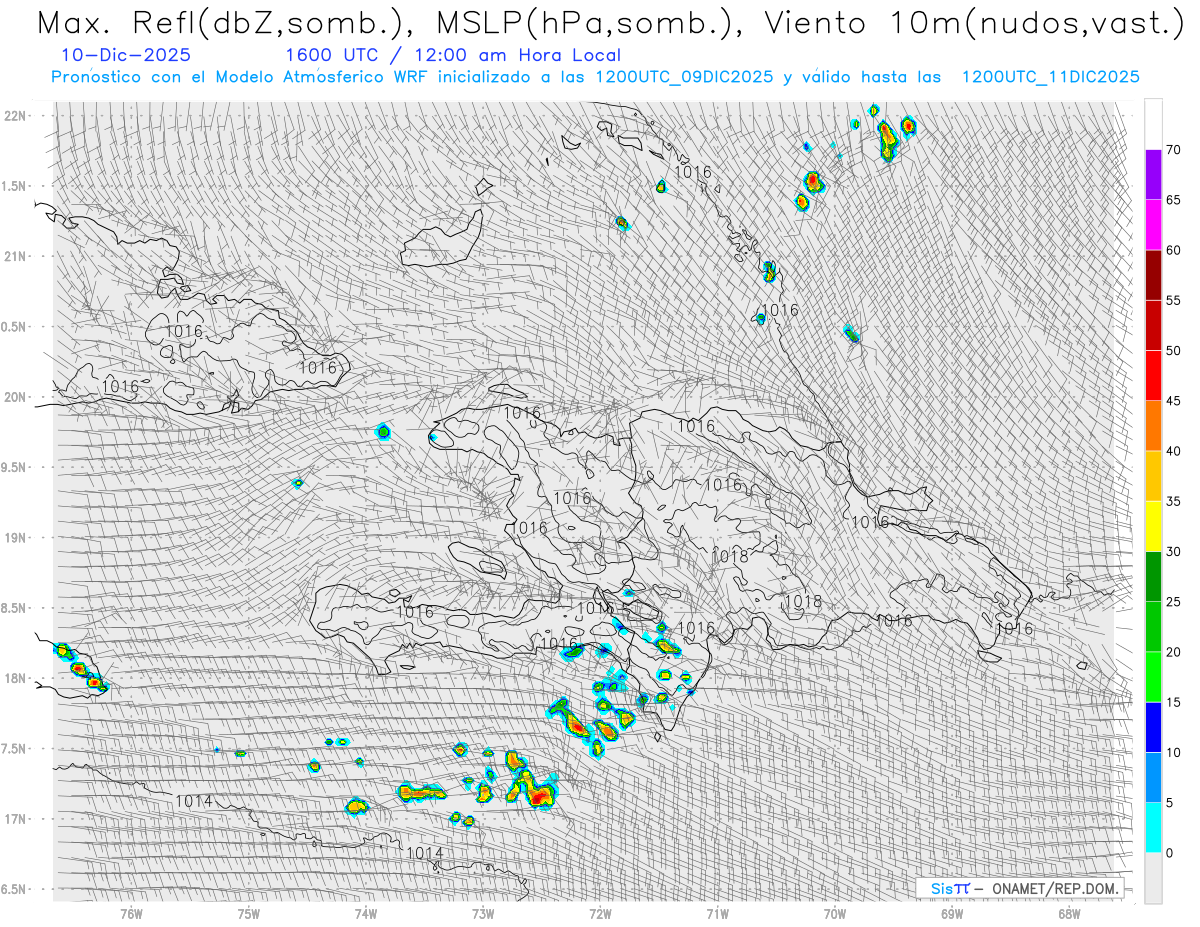Screen dimensions: 1200x927
Task: Click the '60' value on the color scale
Action: 1173,250
